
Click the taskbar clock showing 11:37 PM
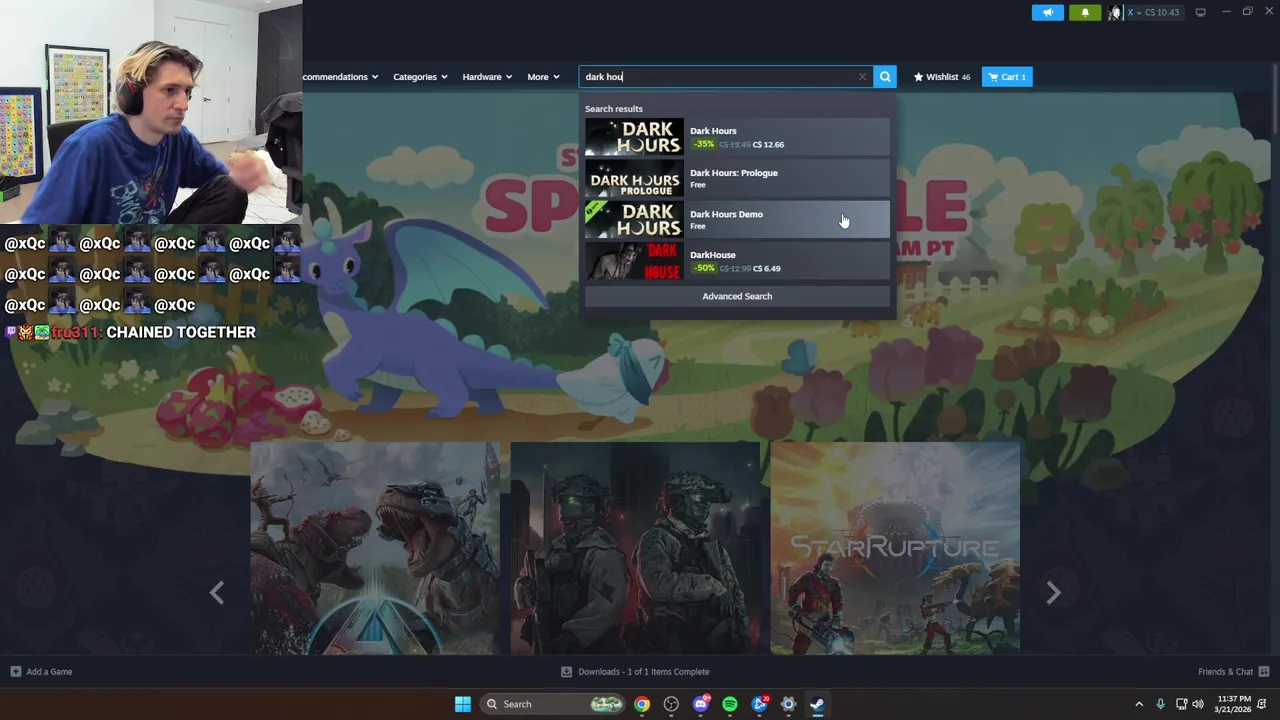pyautogui.click(x=1233, y=704)
